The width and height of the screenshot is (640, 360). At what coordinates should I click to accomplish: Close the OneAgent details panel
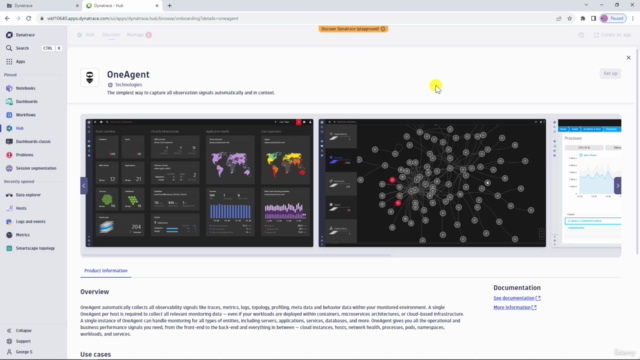(x=629, y=58)
